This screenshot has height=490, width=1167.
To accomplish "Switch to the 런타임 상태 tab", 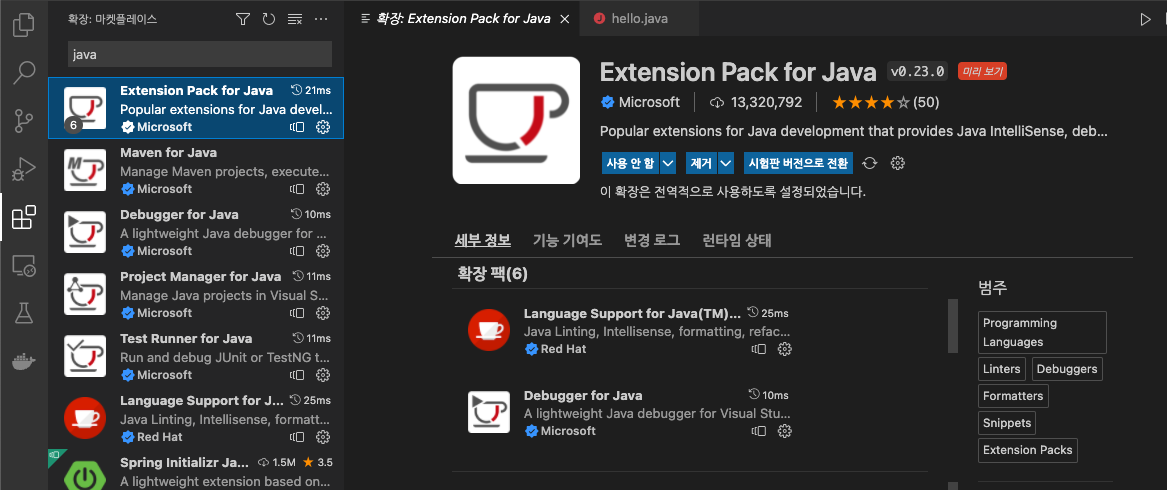I will 737,240.
